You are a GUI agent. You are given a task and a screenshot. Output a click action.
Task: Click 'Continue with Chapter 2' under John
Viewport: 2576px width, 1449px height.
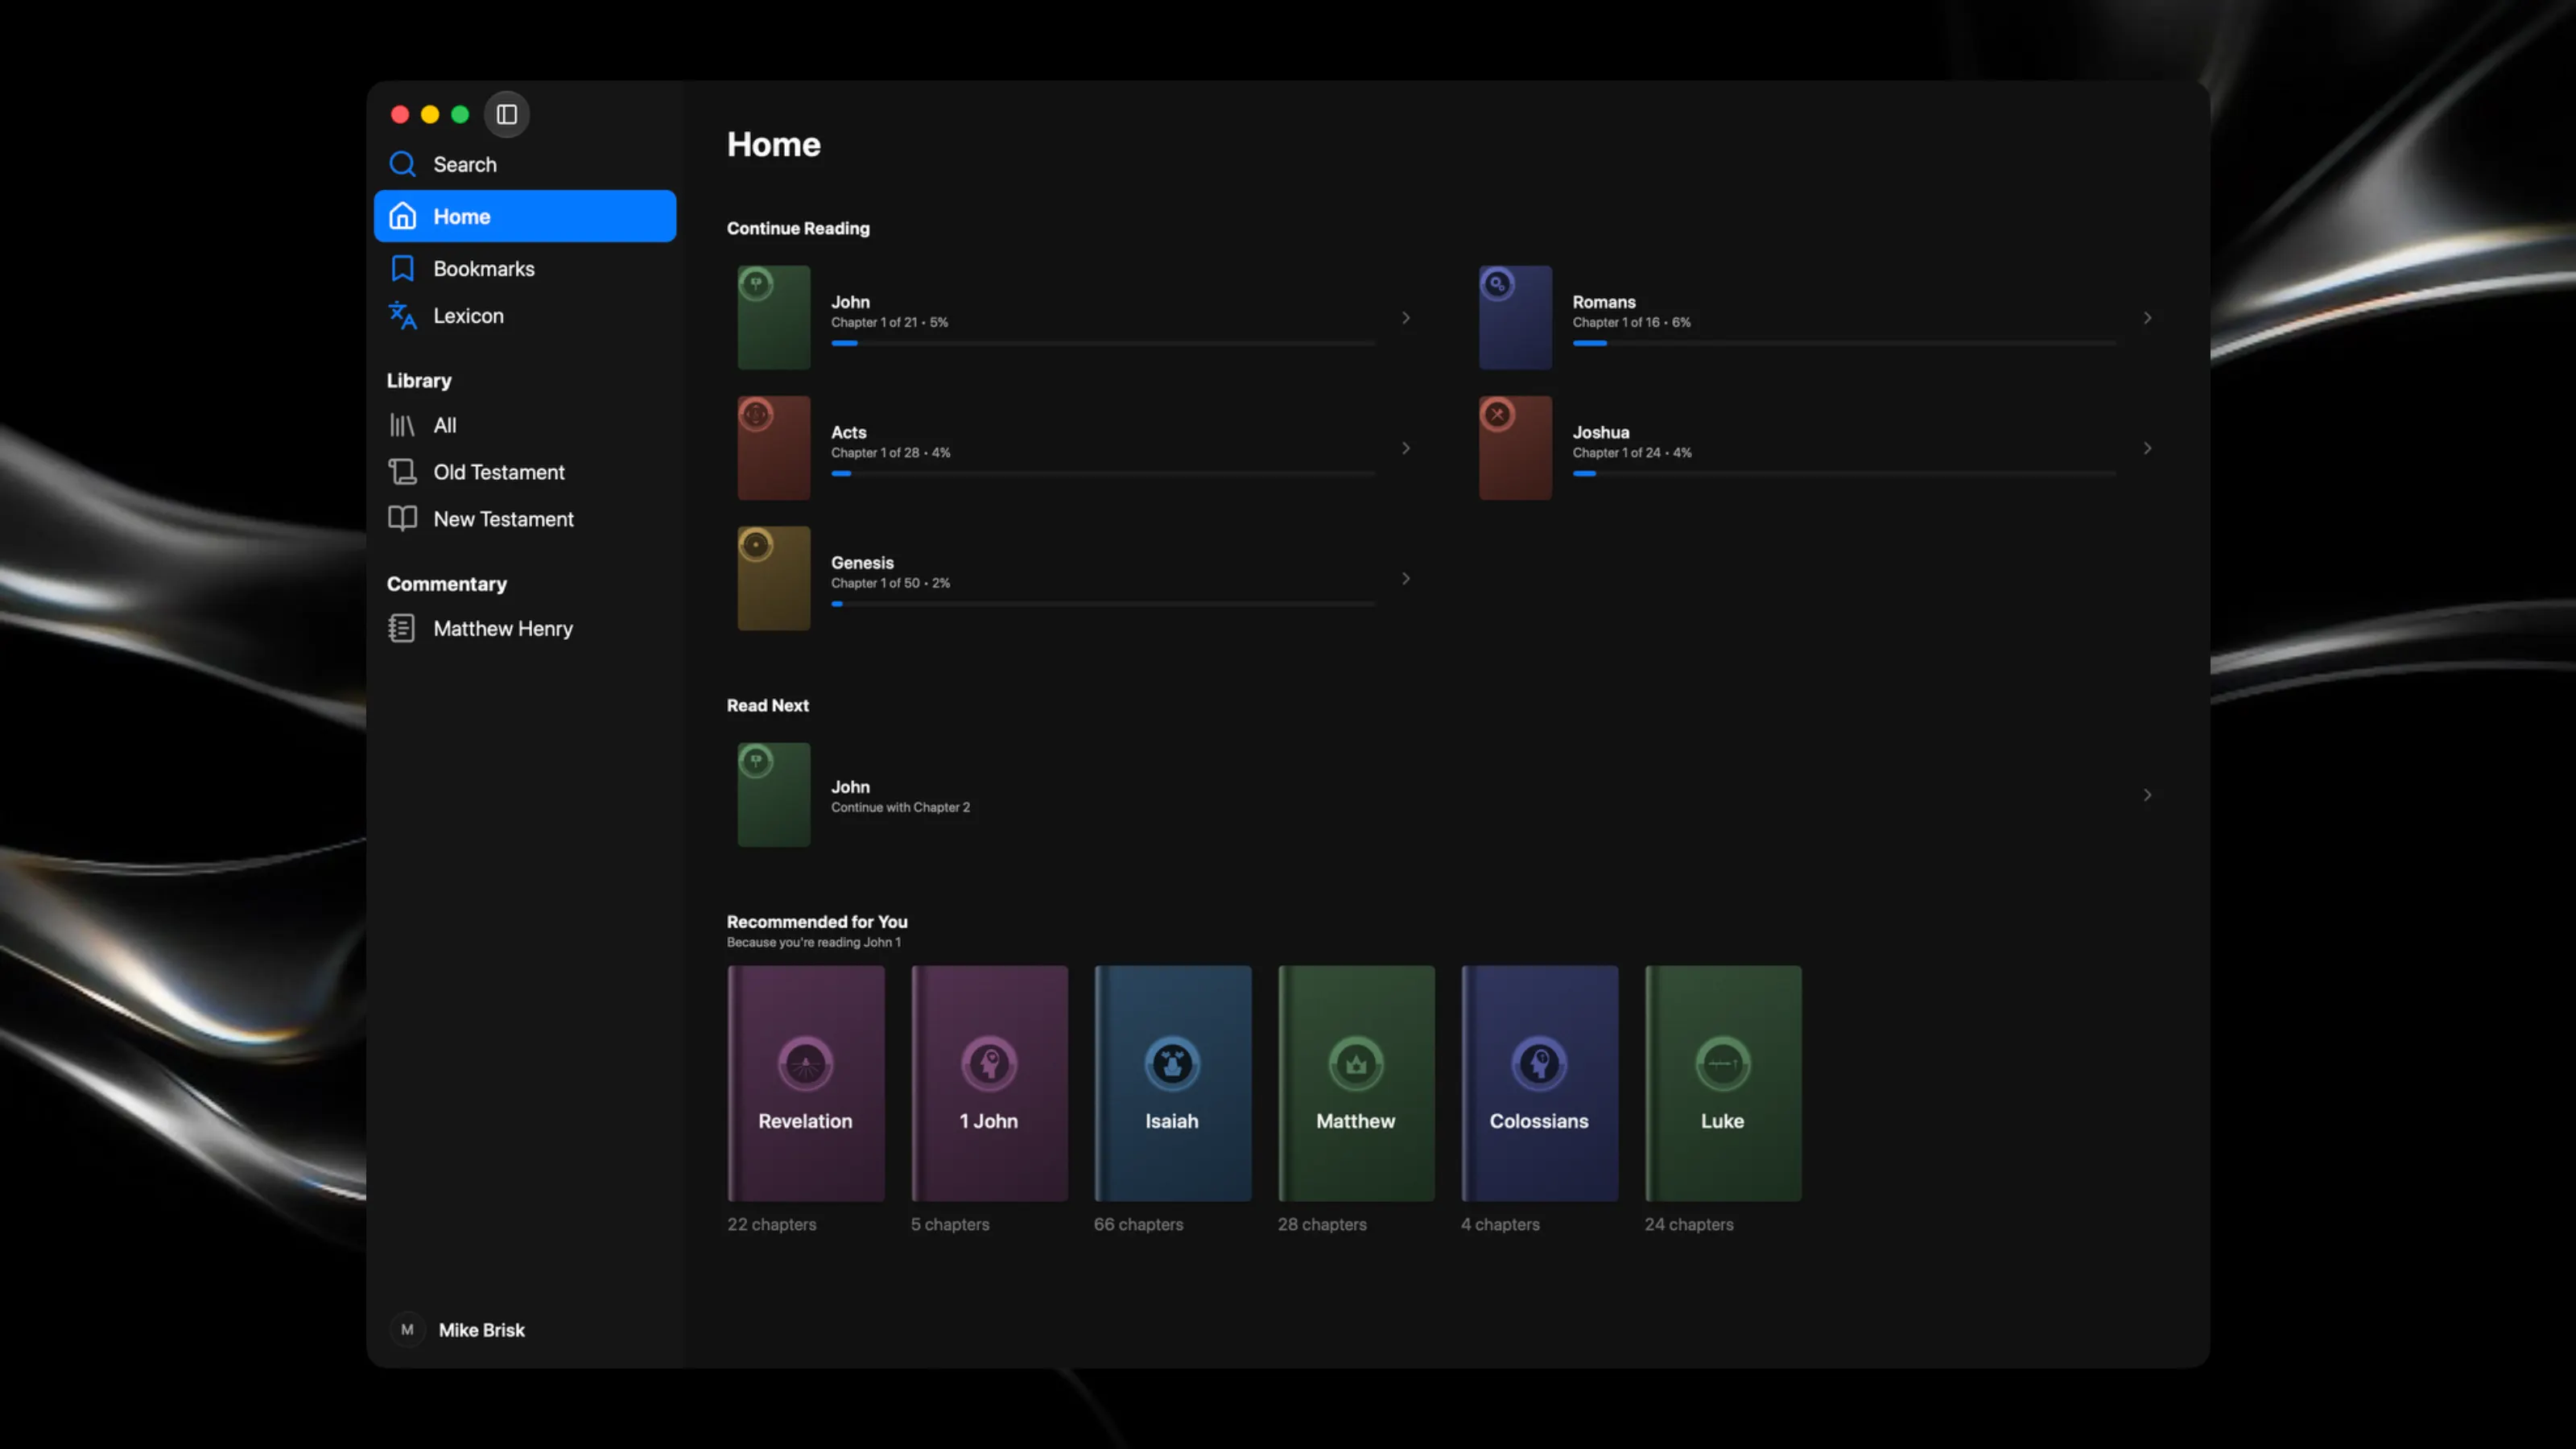pyautogui.click(x=900, y=807)
